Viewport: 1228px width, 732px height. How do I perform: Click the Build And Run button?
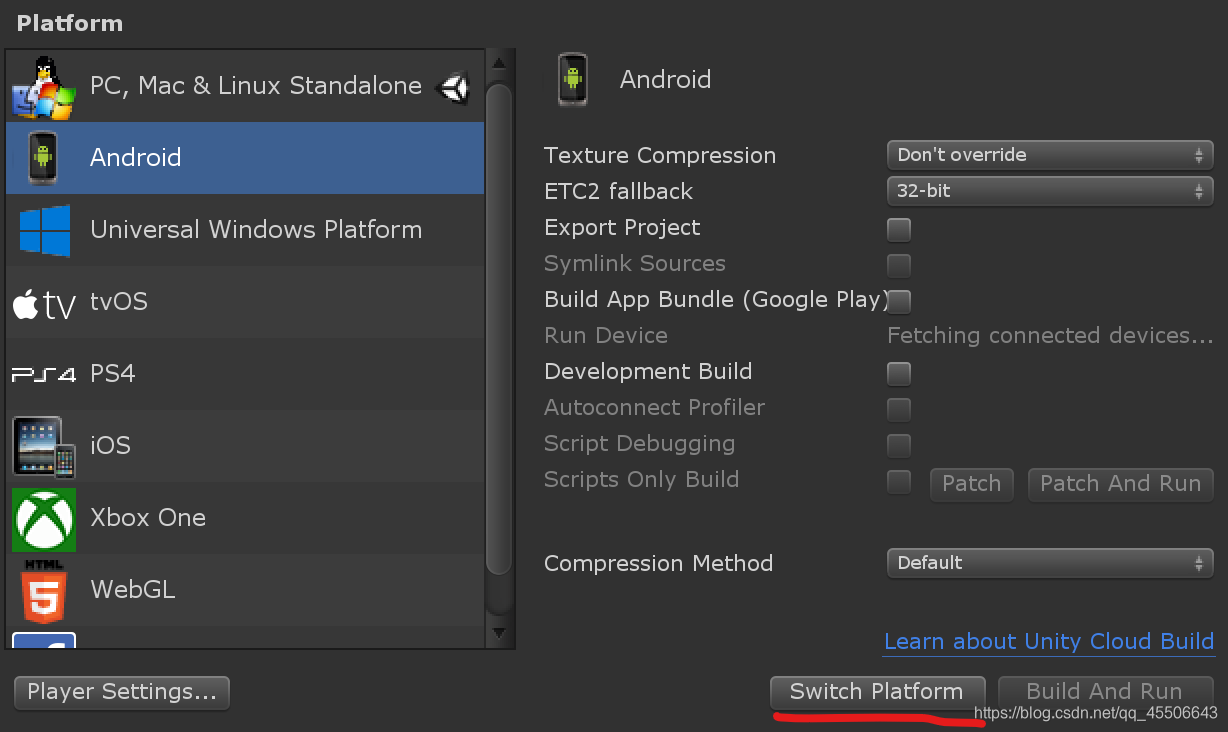[1105, 692]
